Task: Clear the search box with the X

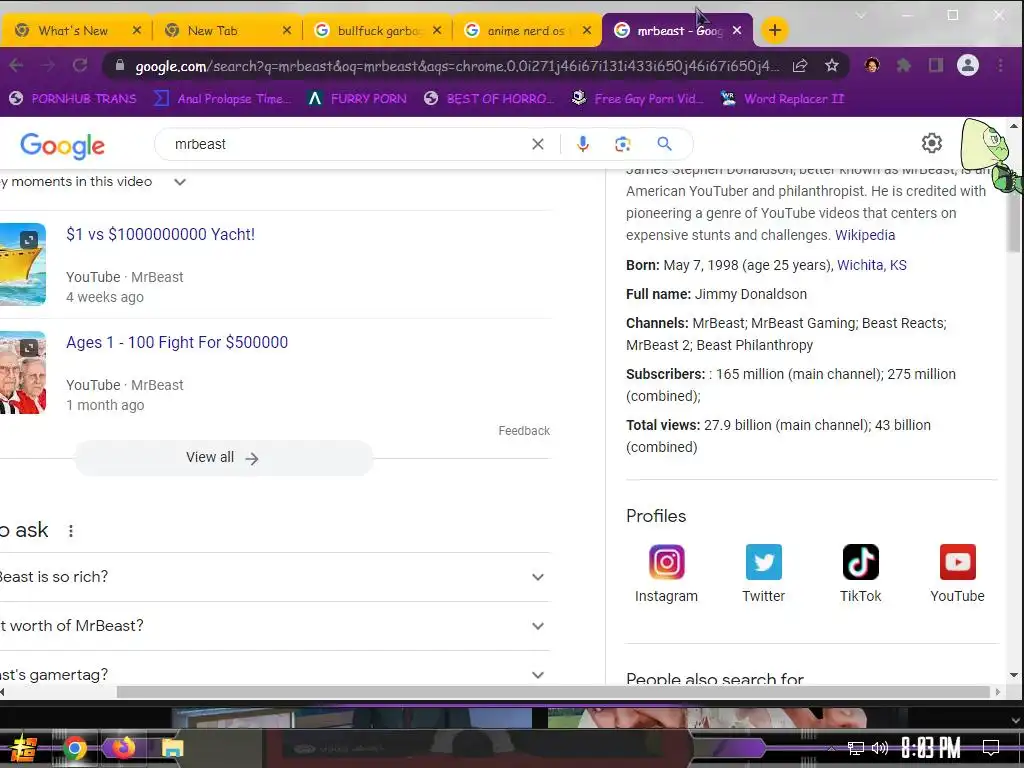Action: [x=538, y=144]
